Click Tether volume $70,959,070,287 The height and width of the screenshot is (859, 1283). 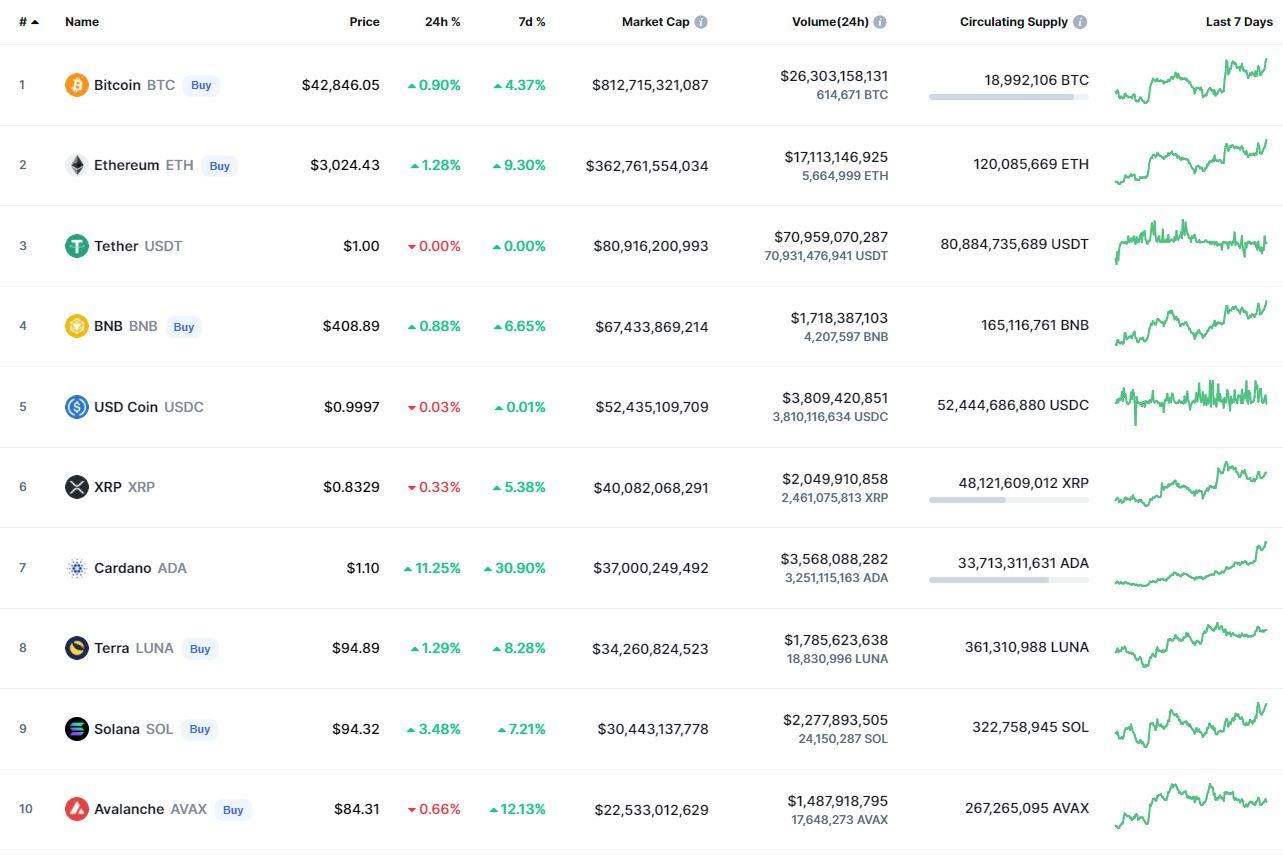[x=831, y=237]
